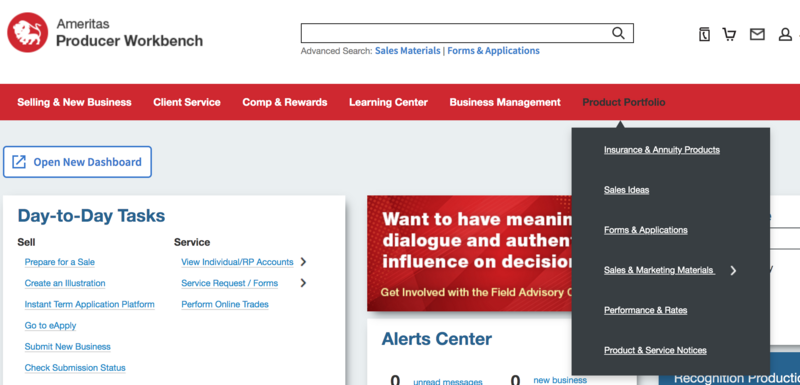Click the Open New Dashboard button

tap(78, 162)
